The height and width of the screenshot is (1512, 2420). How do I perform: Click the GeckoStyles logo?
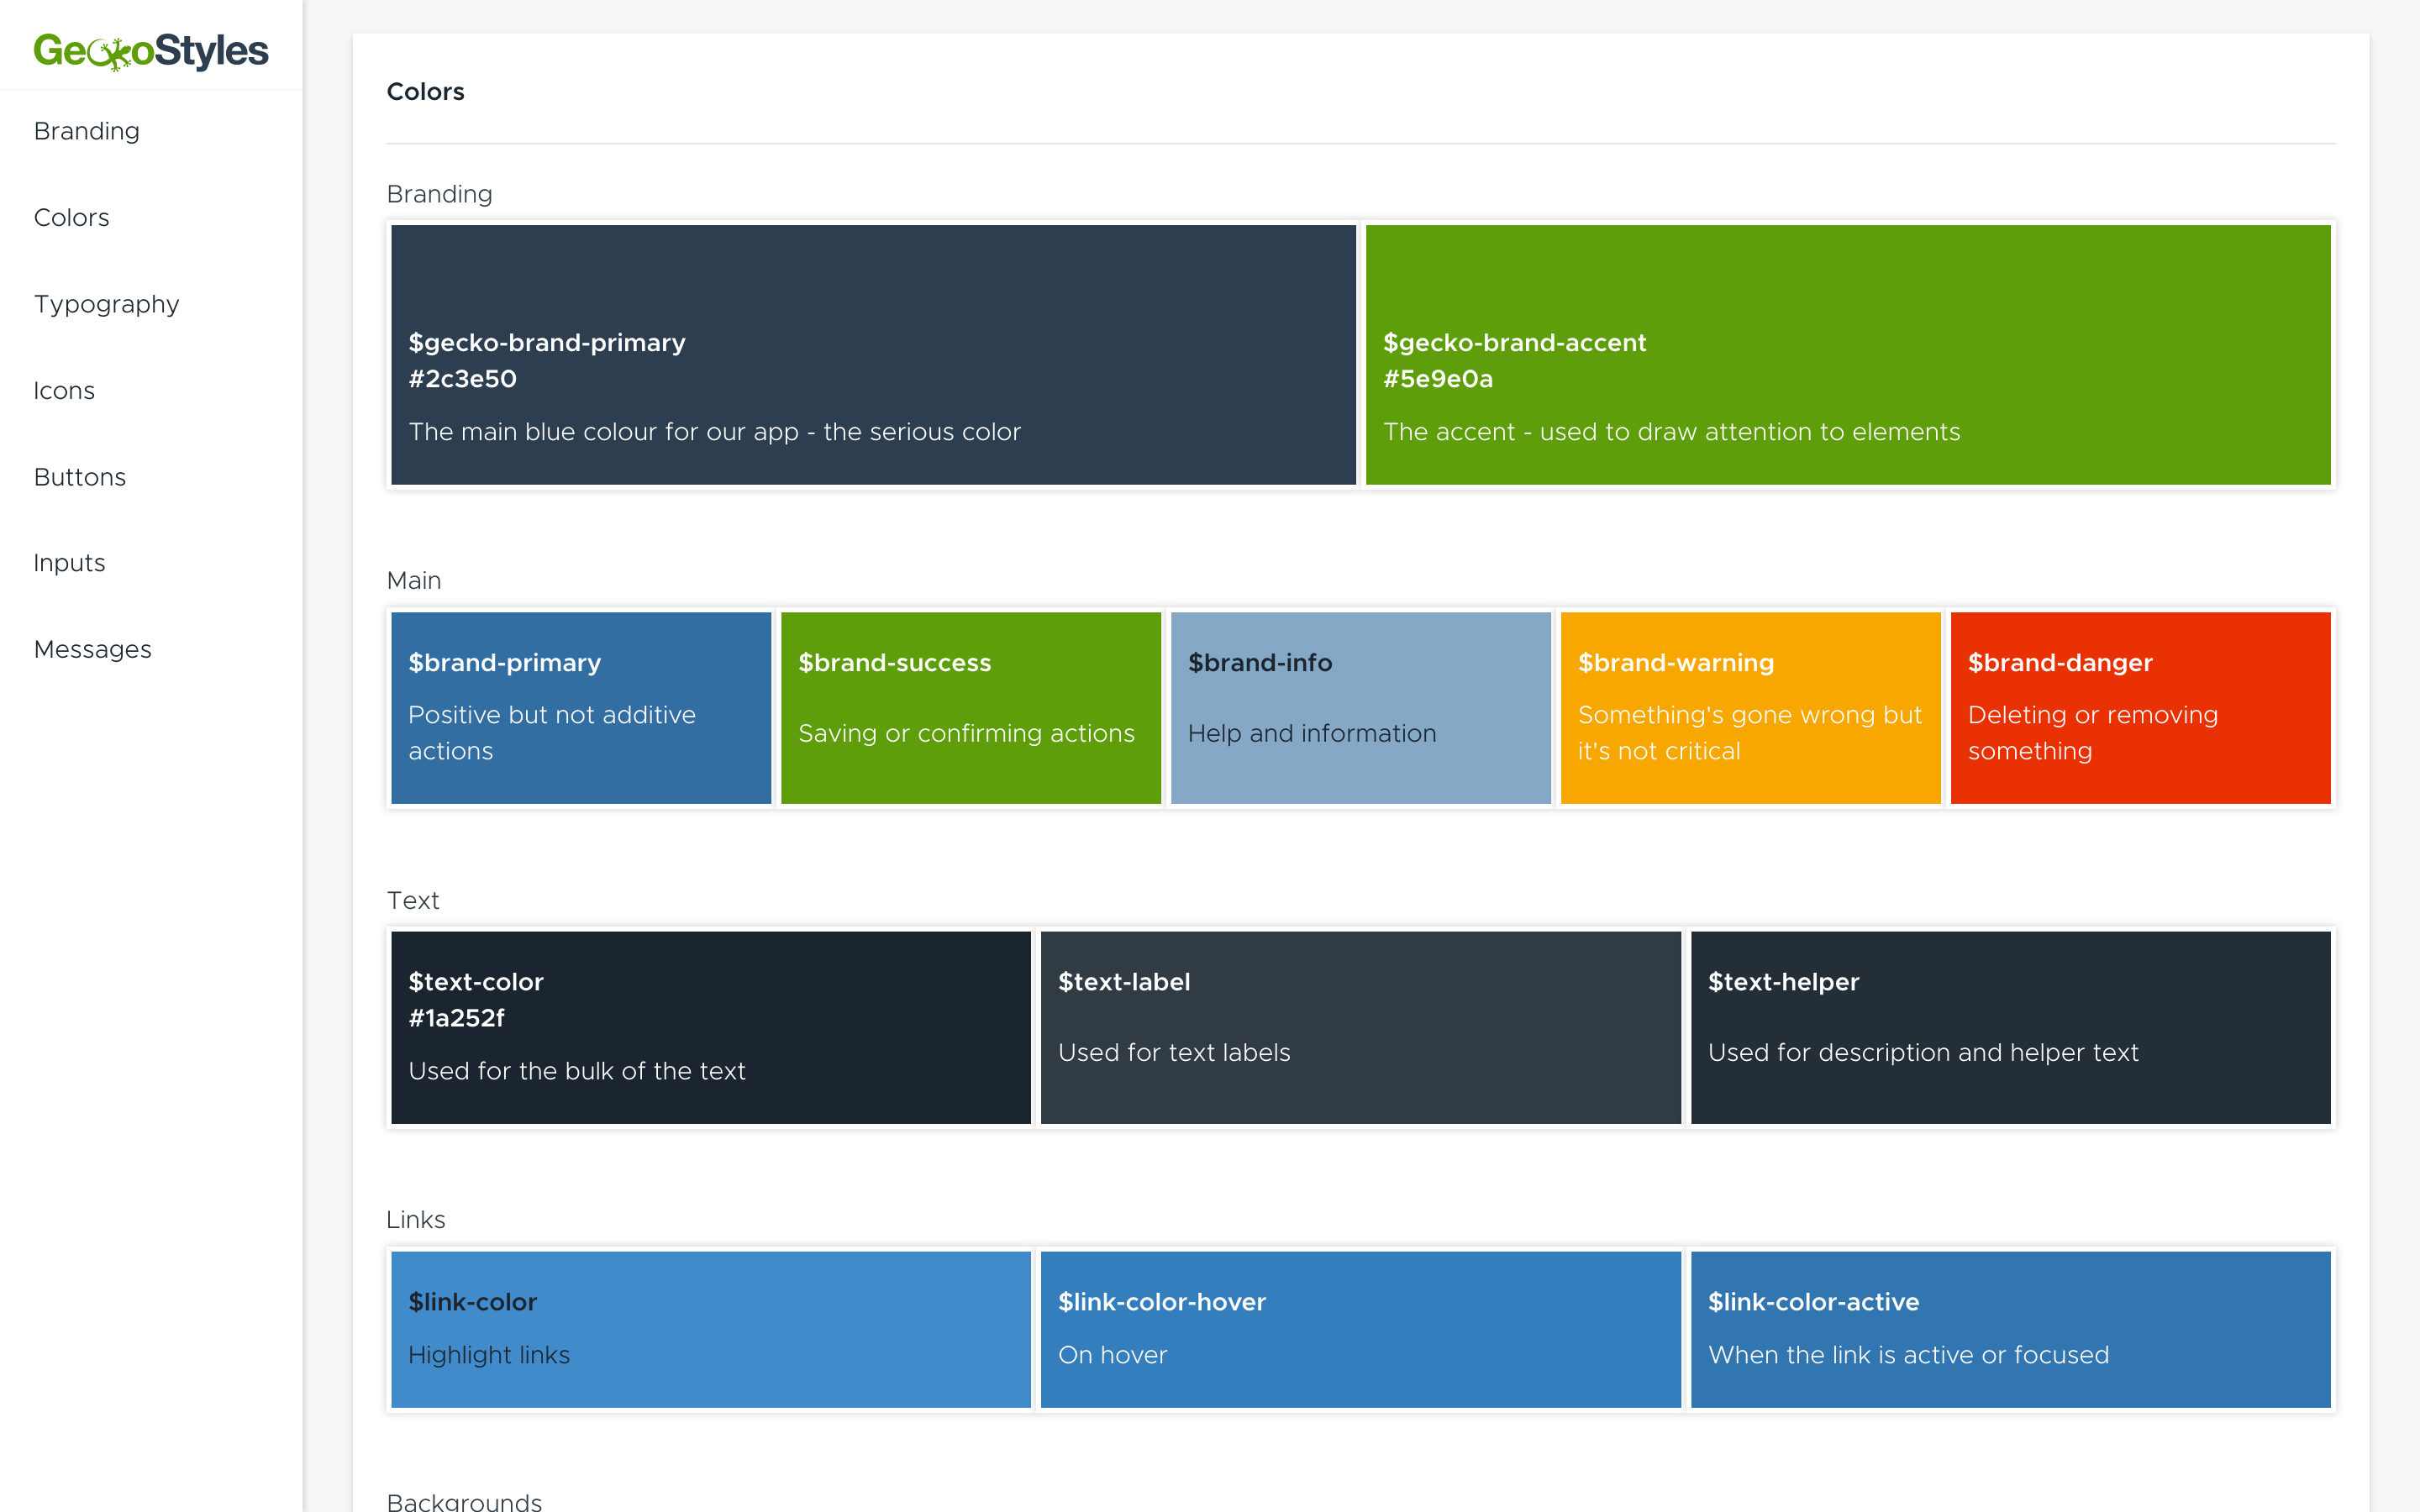151,50
